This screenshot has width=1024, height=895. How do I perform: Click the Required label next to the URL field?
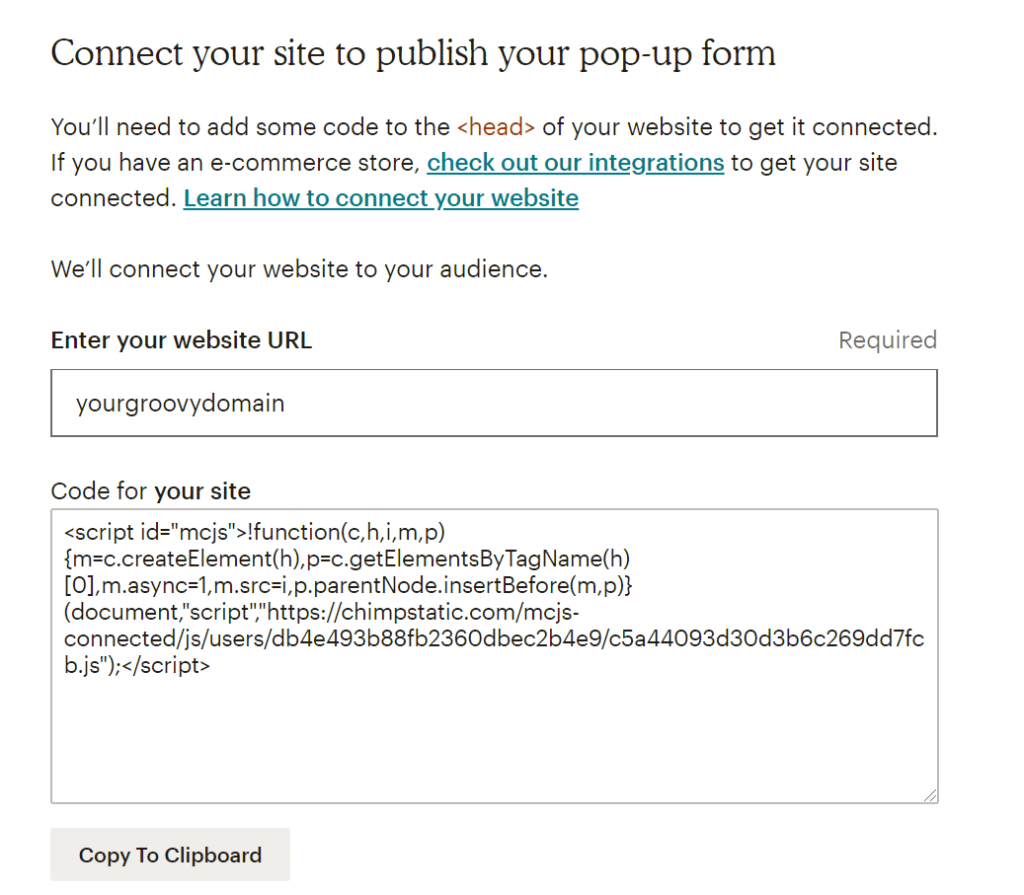click(887, 340)
